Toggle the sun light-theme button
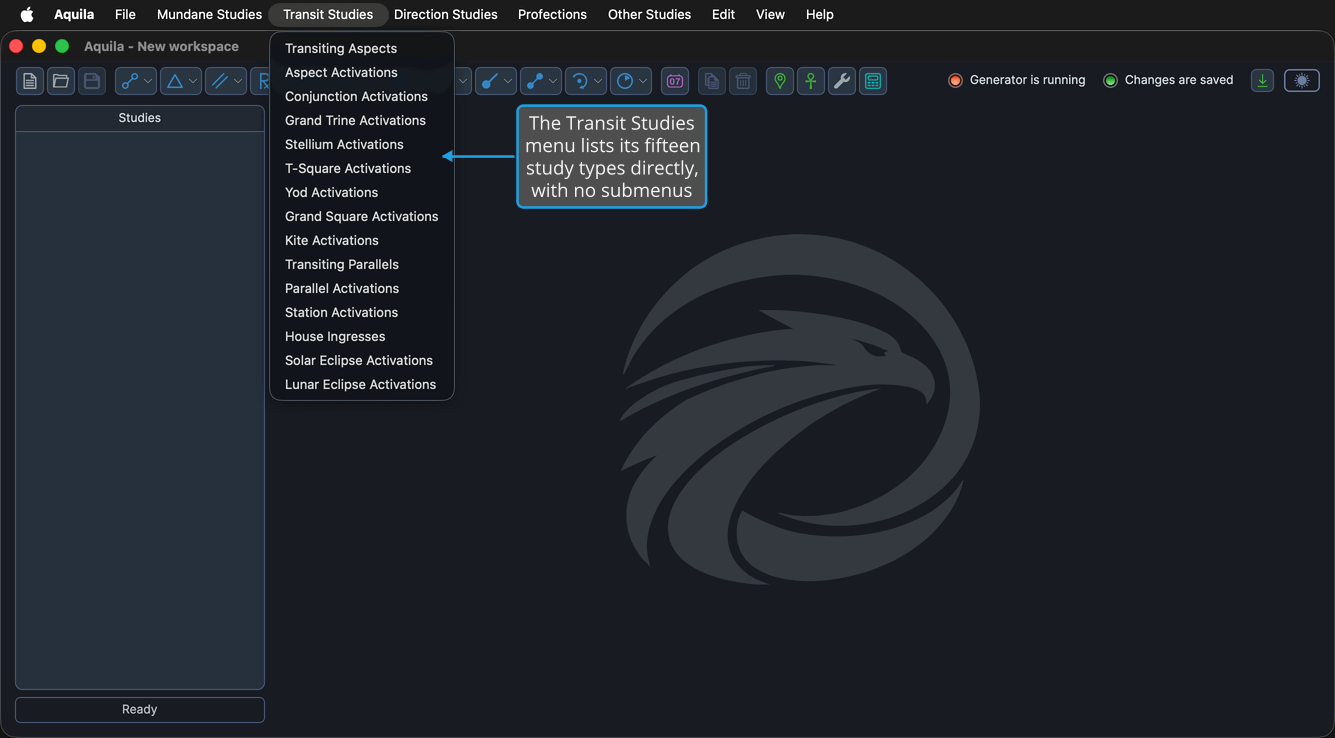 (1302, 81)
